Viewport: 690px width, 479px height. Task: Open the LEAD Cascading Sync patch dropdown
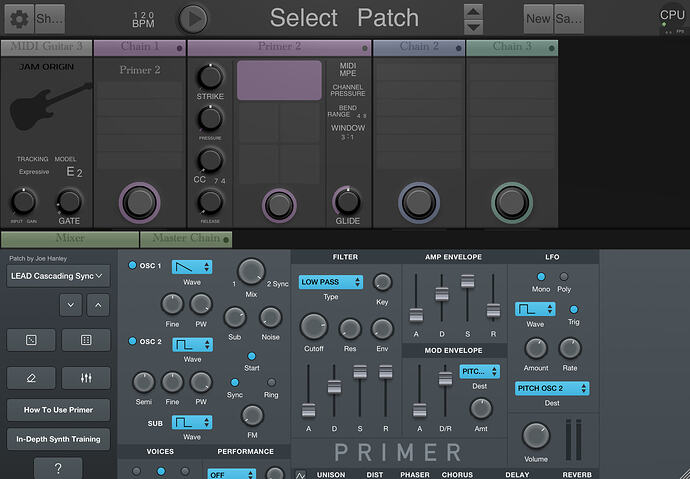pyautogui.click(x=58, y=276)
